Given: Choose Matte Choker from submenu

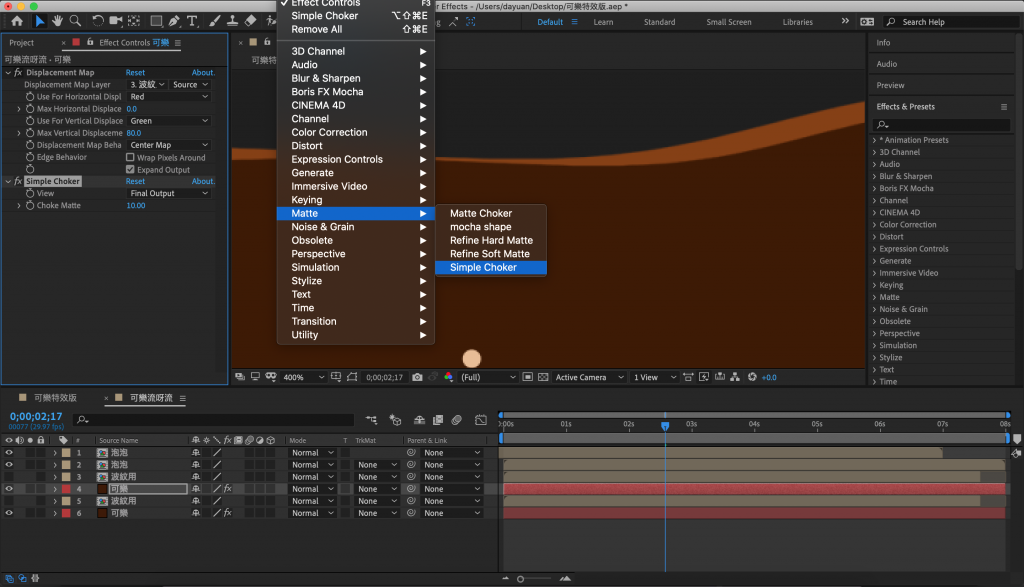Looking at the screenshot, I should pyautogui.click(x=490, y=214).
